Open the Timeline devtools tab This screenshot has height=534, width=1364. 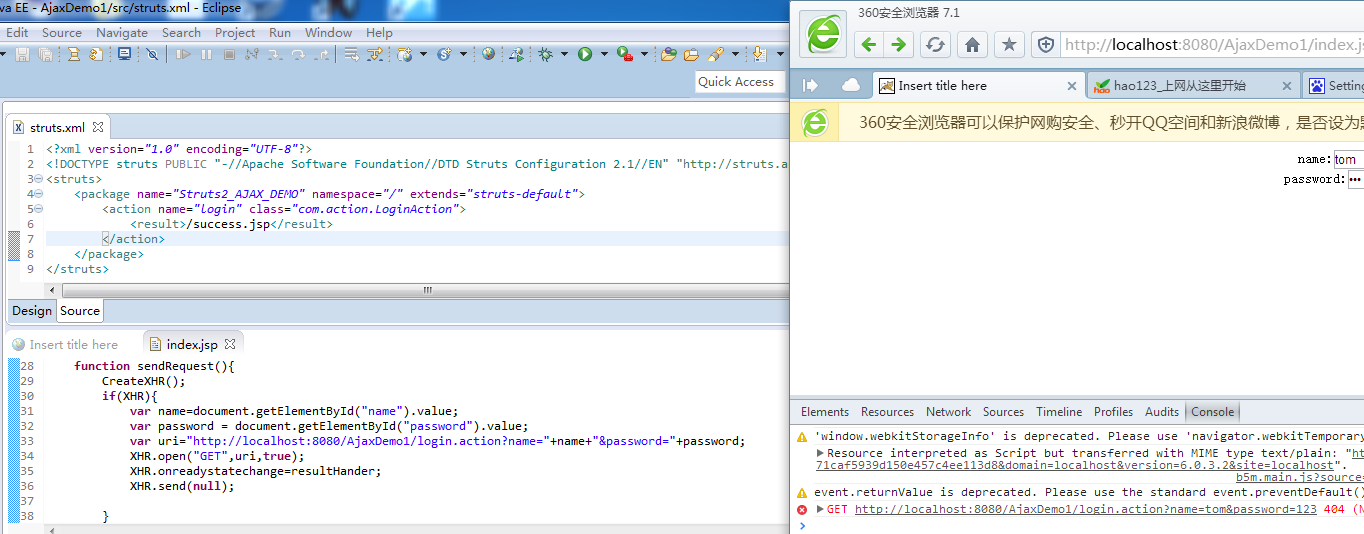pyautogui.click(x=1059, y=412)
